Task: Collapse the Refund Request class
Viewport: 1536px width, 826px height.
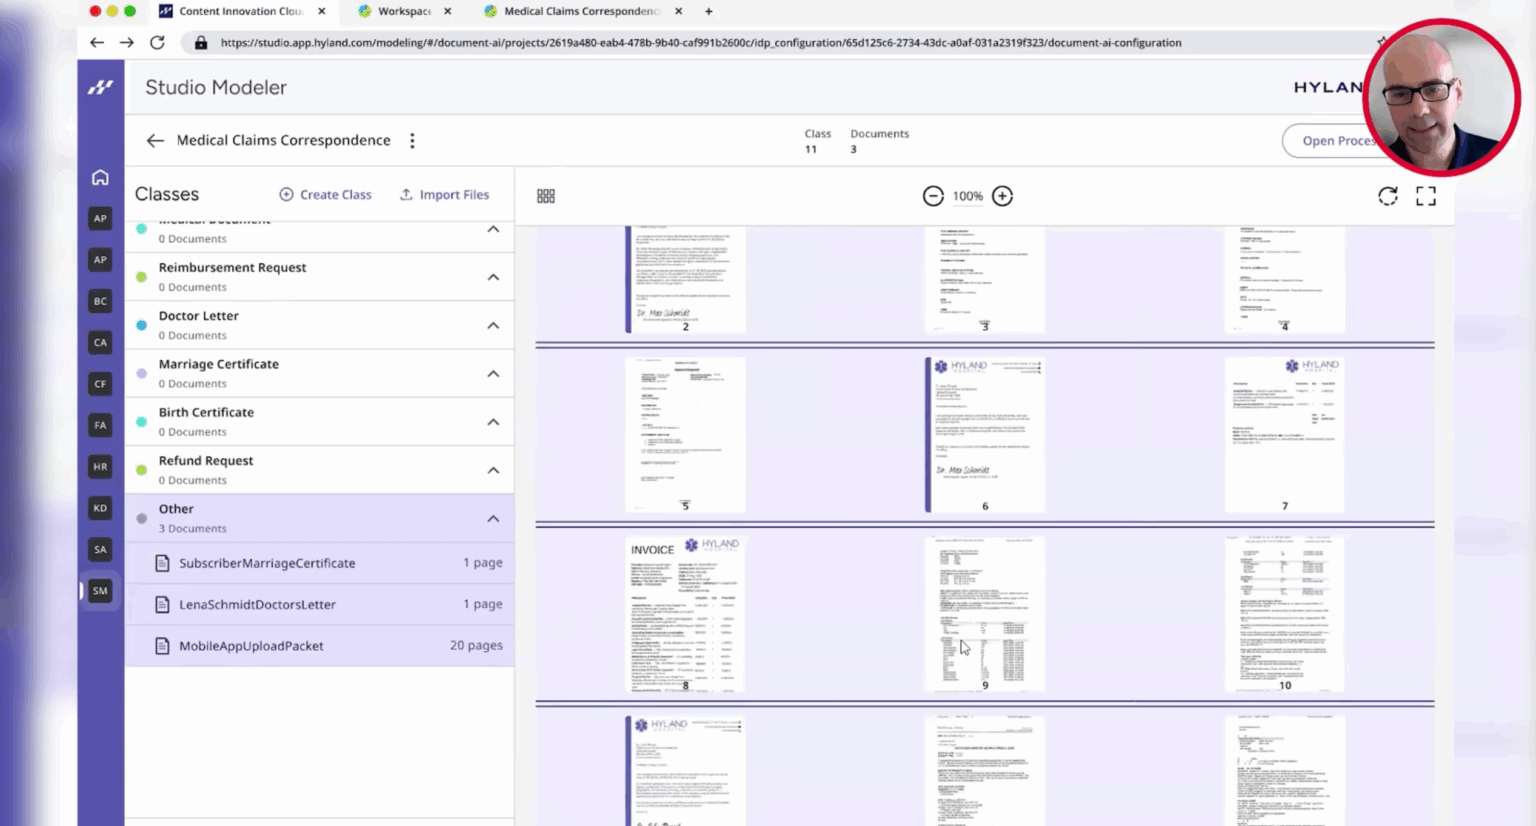Action: pyautogui.click(x=493, y=470)
